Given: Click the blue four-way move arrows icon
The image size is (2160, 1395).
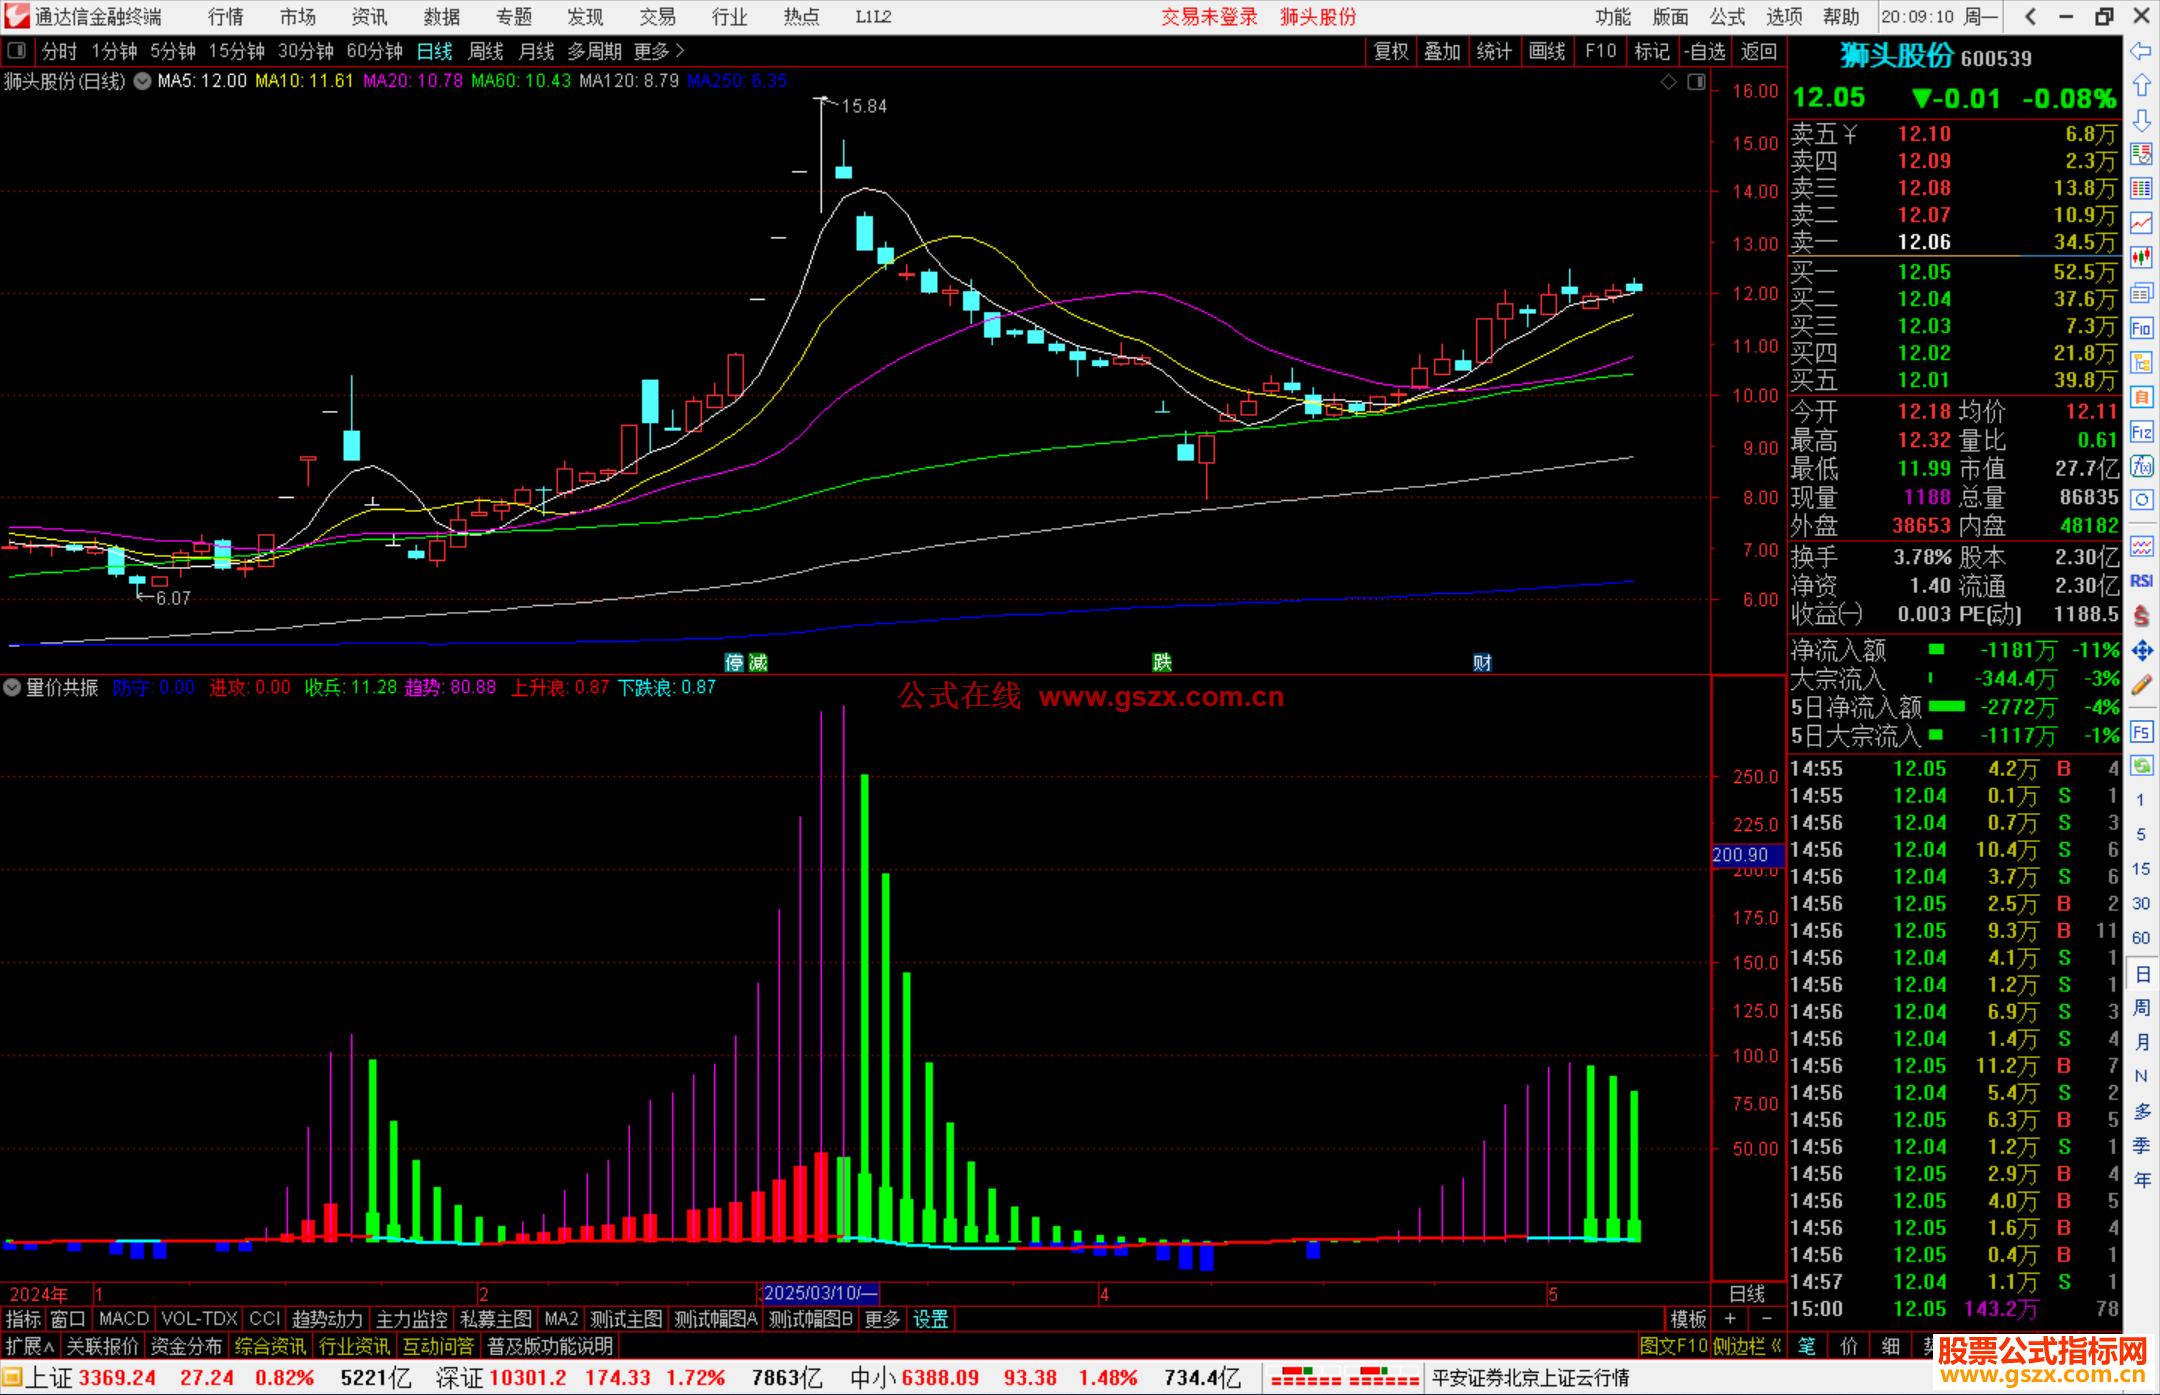Looking at the screenshot, I should coord(2141,651).
